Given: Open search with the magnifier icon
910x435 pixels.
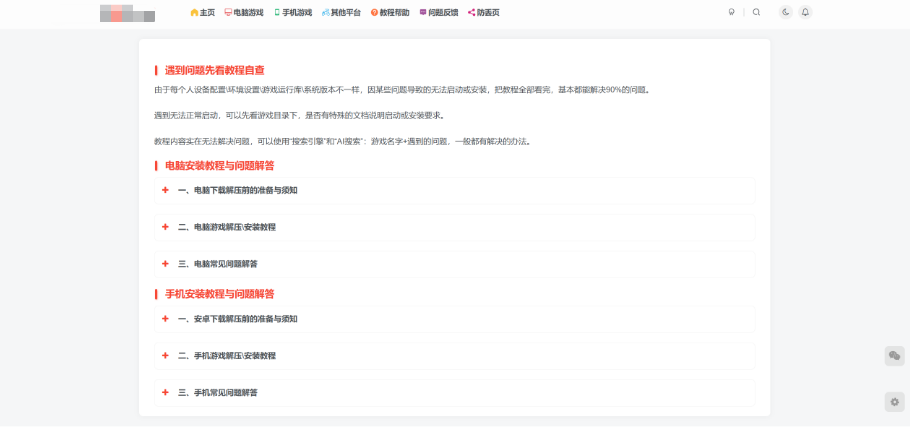Looking at the screenshot, I should (756, 12).
